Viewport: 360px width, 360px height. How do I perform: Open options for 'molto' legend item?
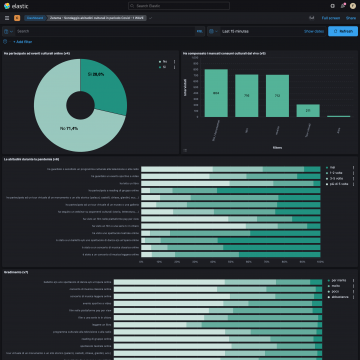[x=353, y=286]
